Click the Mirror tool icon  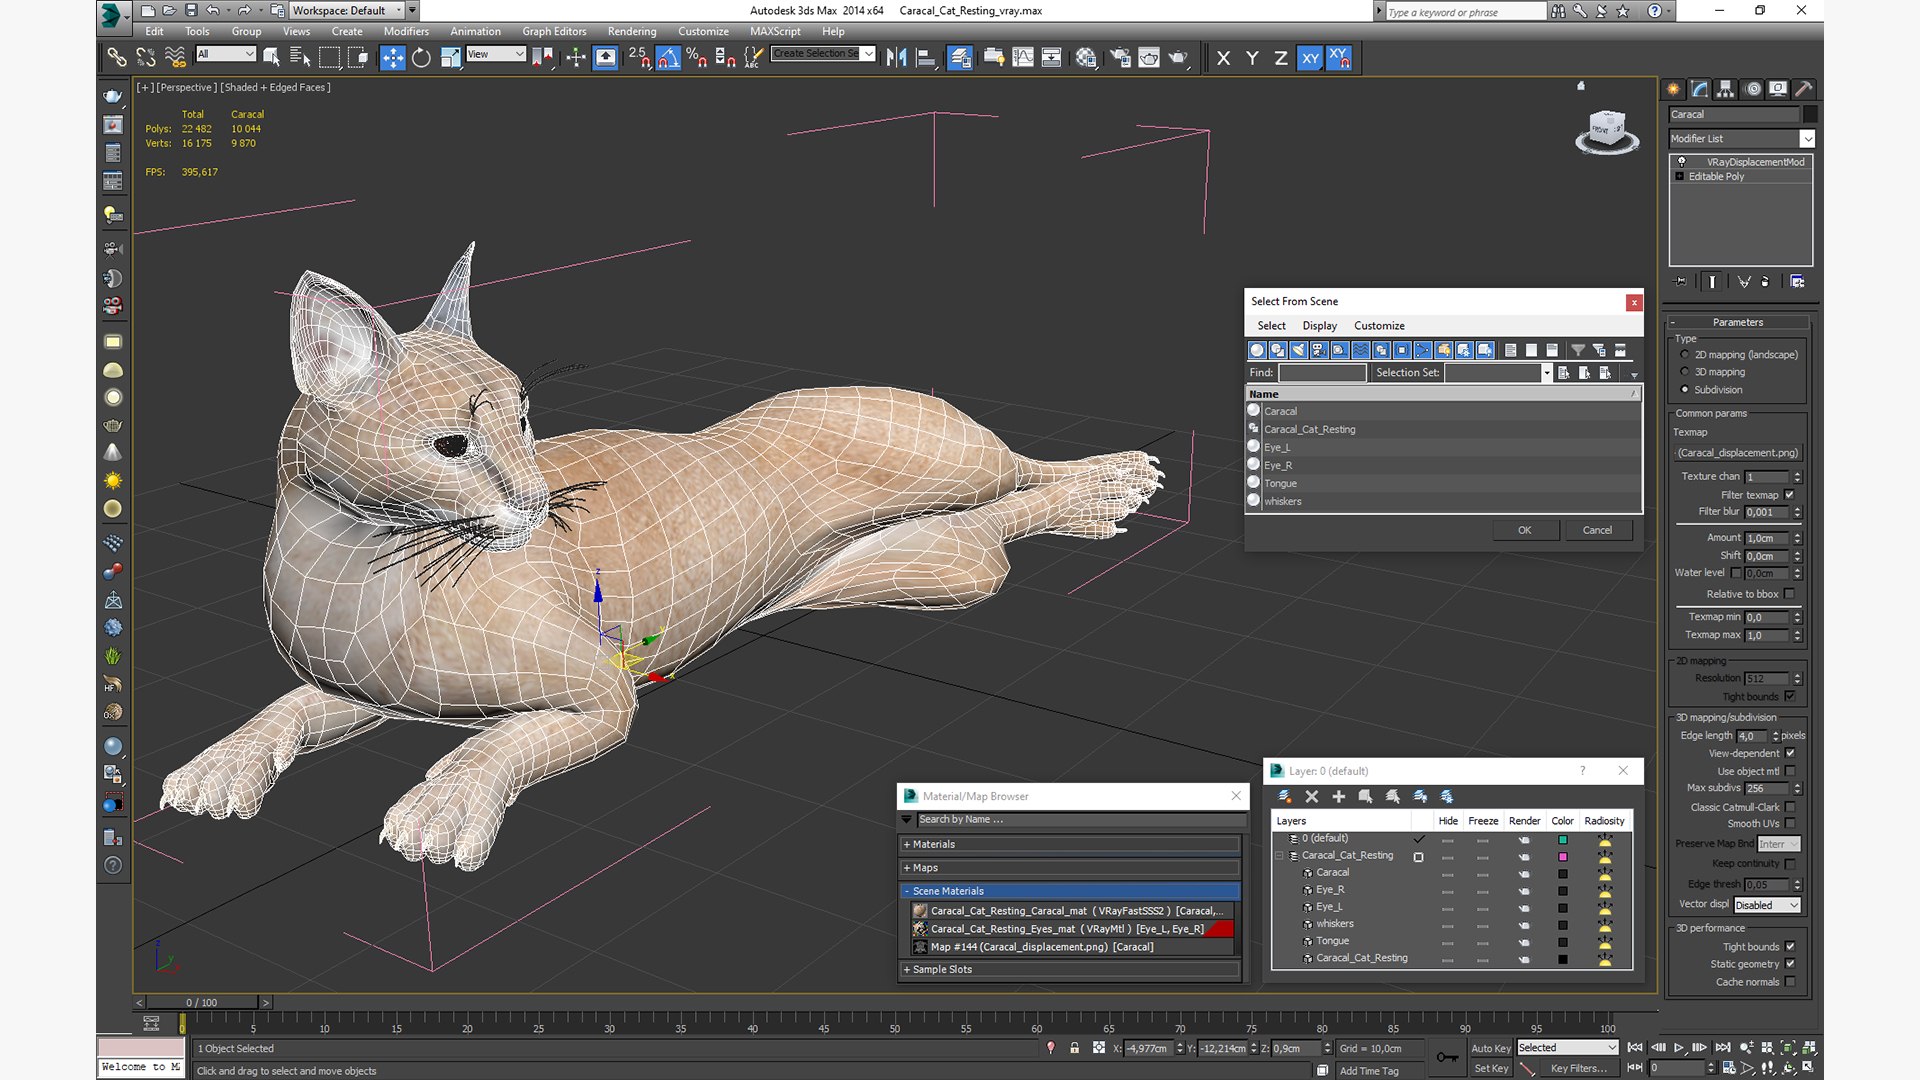pyautogui.click(x=897, y=58)
